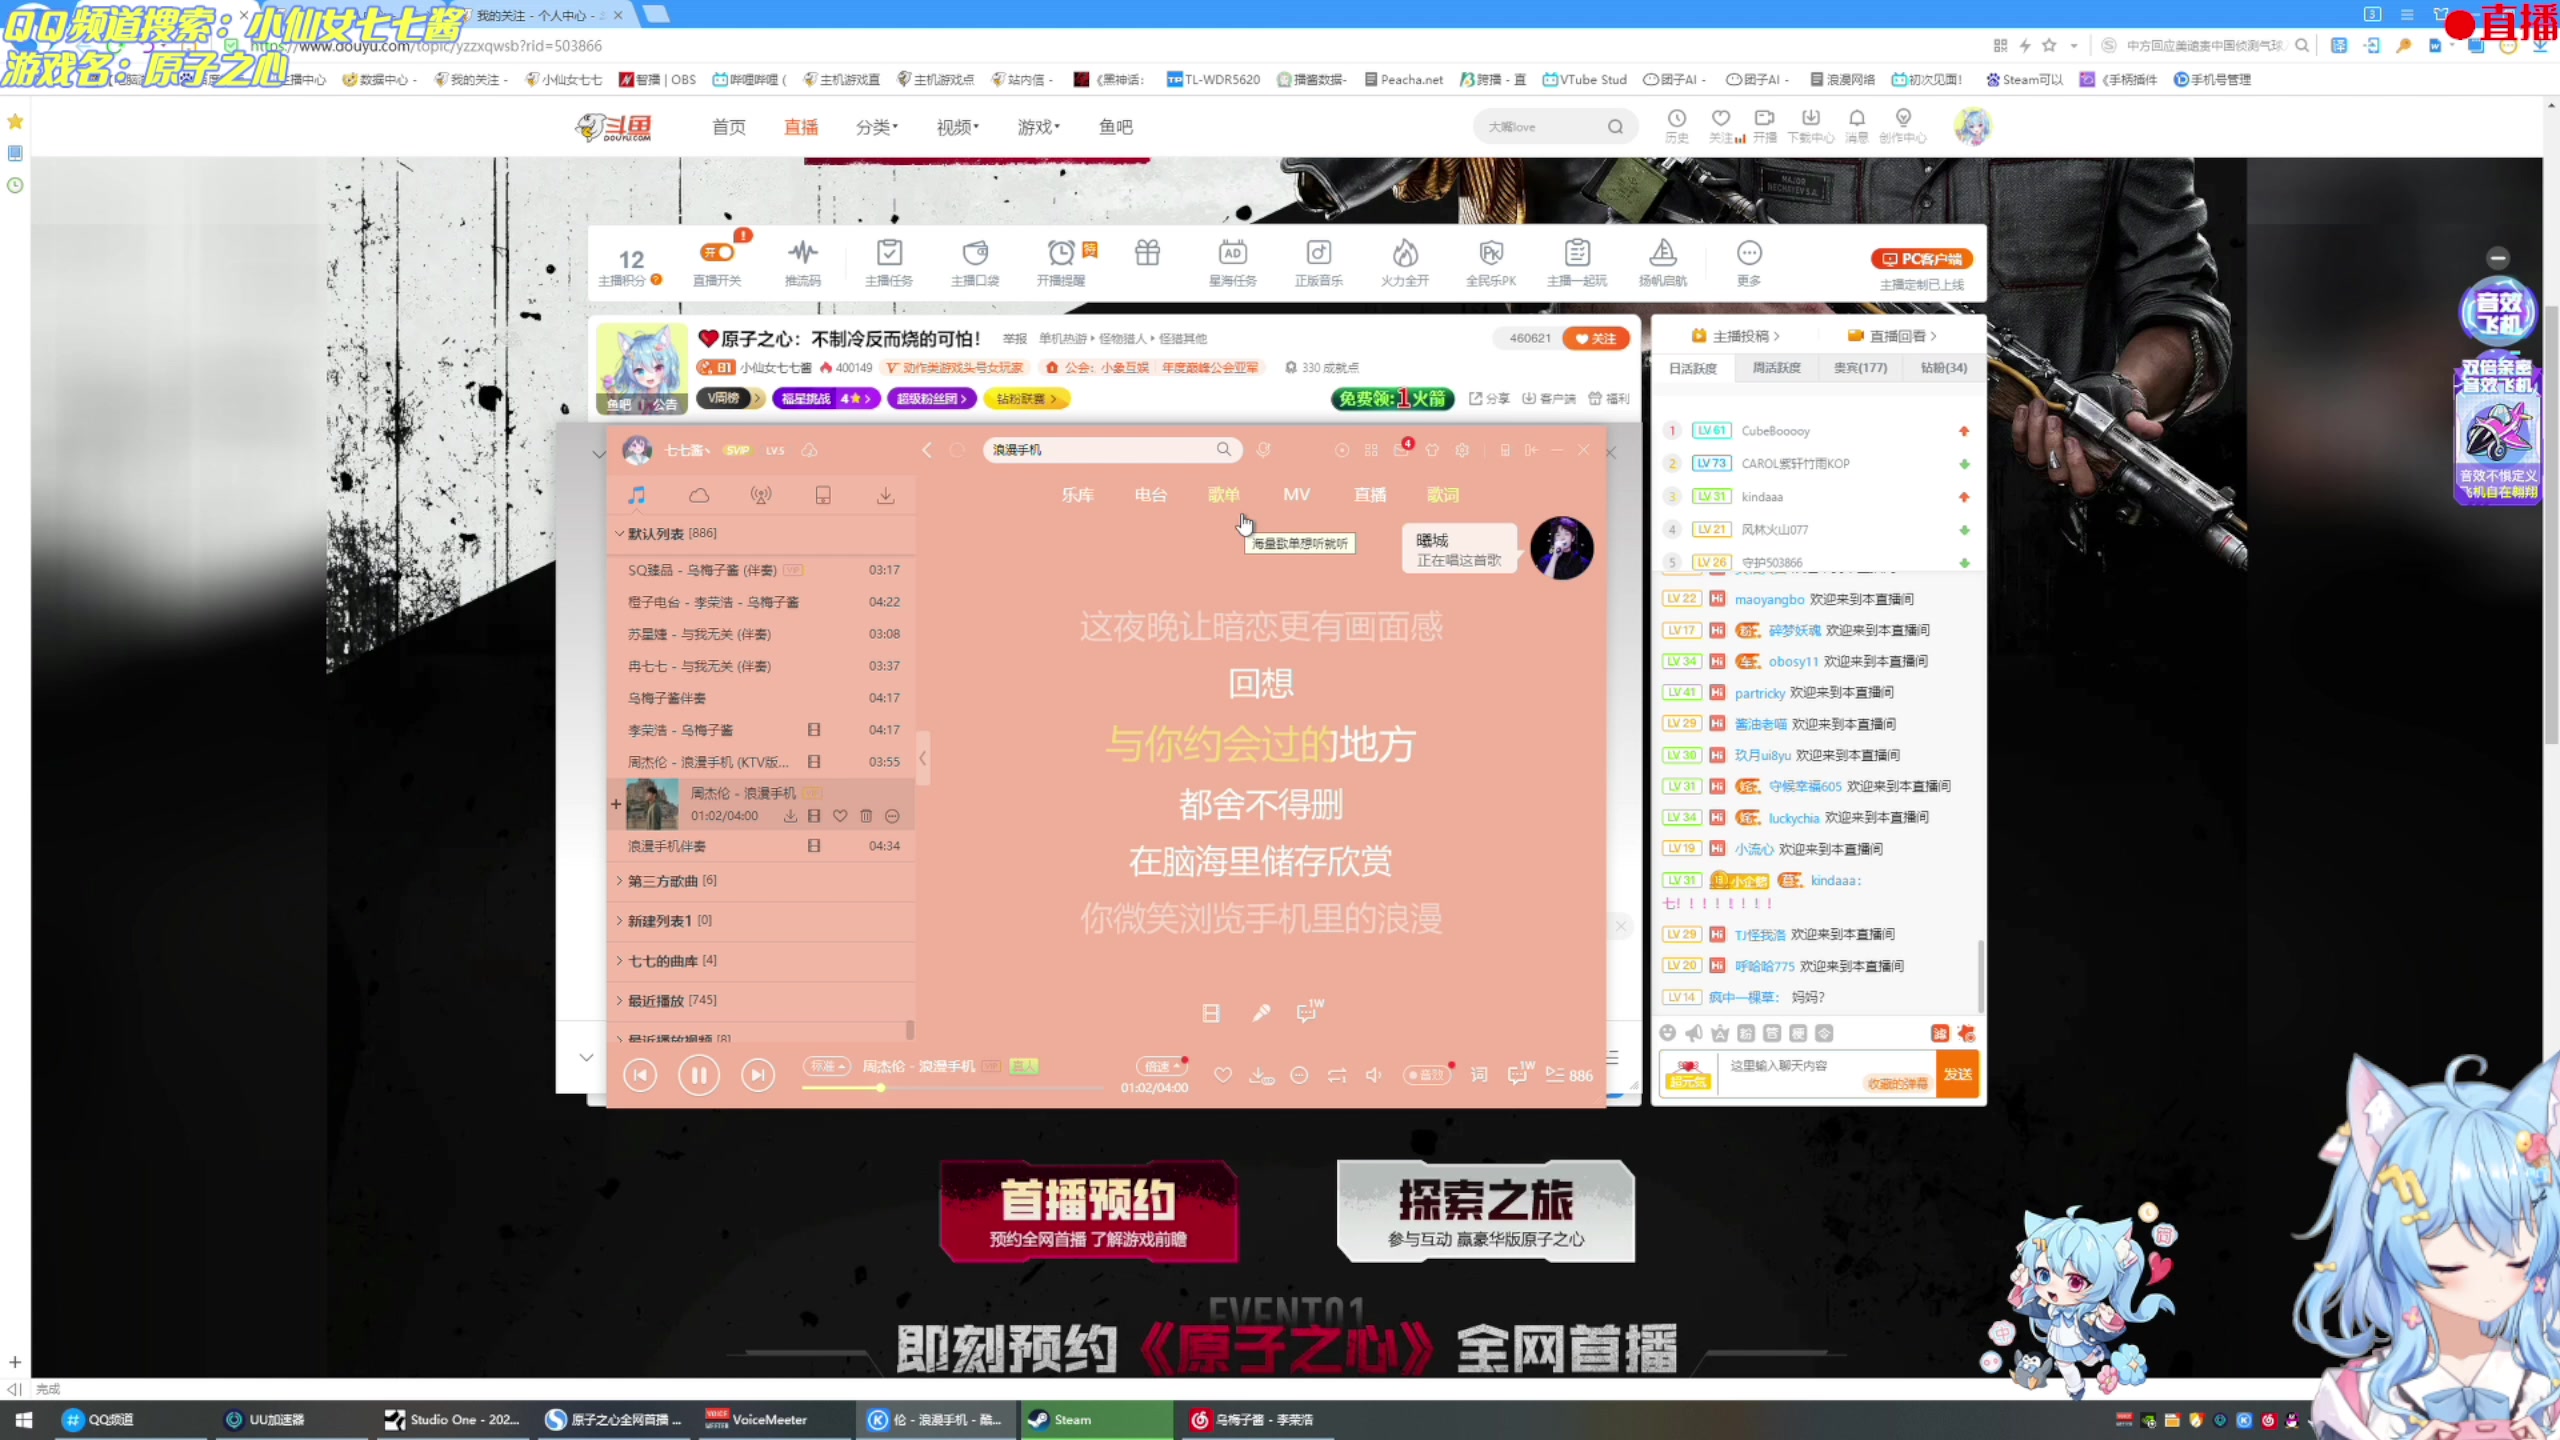
Task: Delete the playing 浪漫手机 song with trash icon
Action: 866,816
